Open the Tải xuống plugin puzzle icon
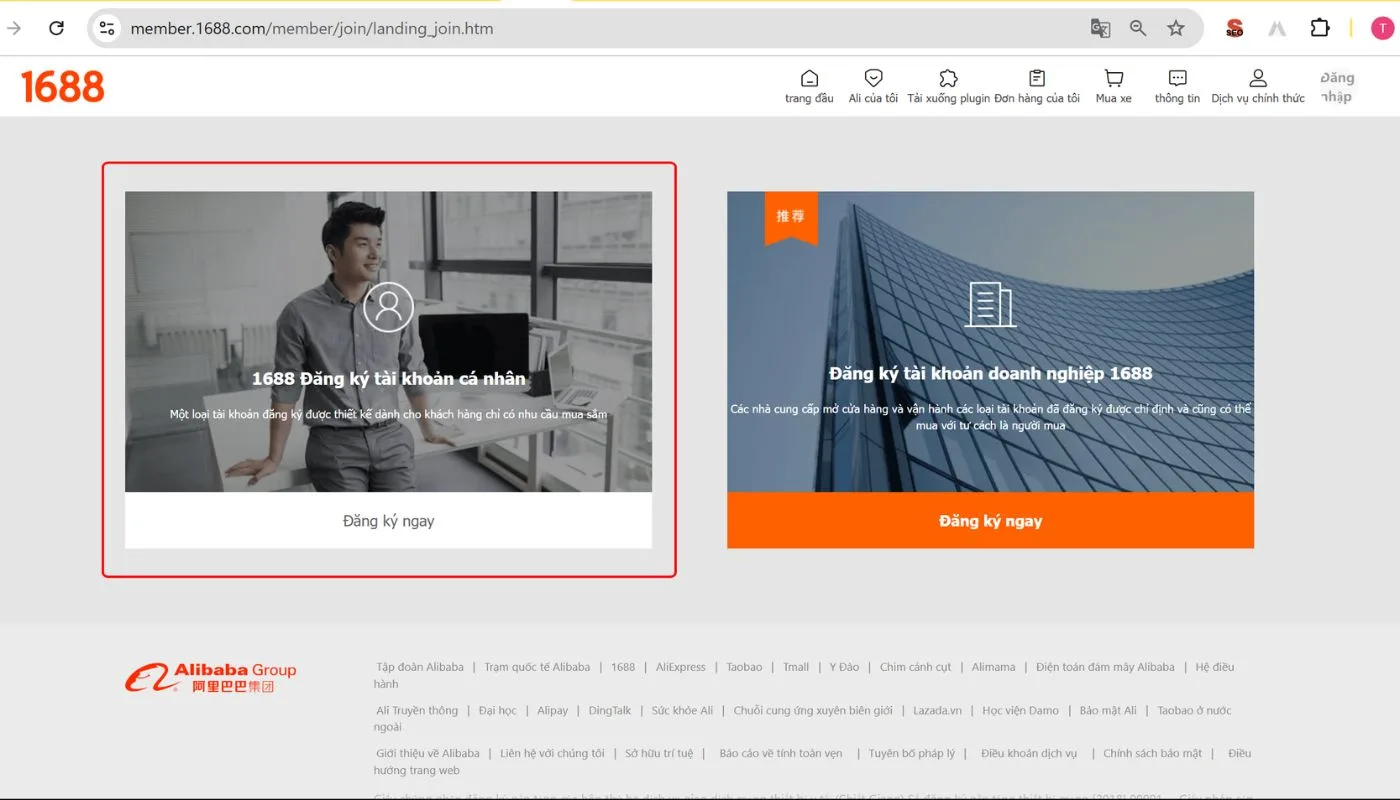This screenshot has width=1400, height=800. 948,78
